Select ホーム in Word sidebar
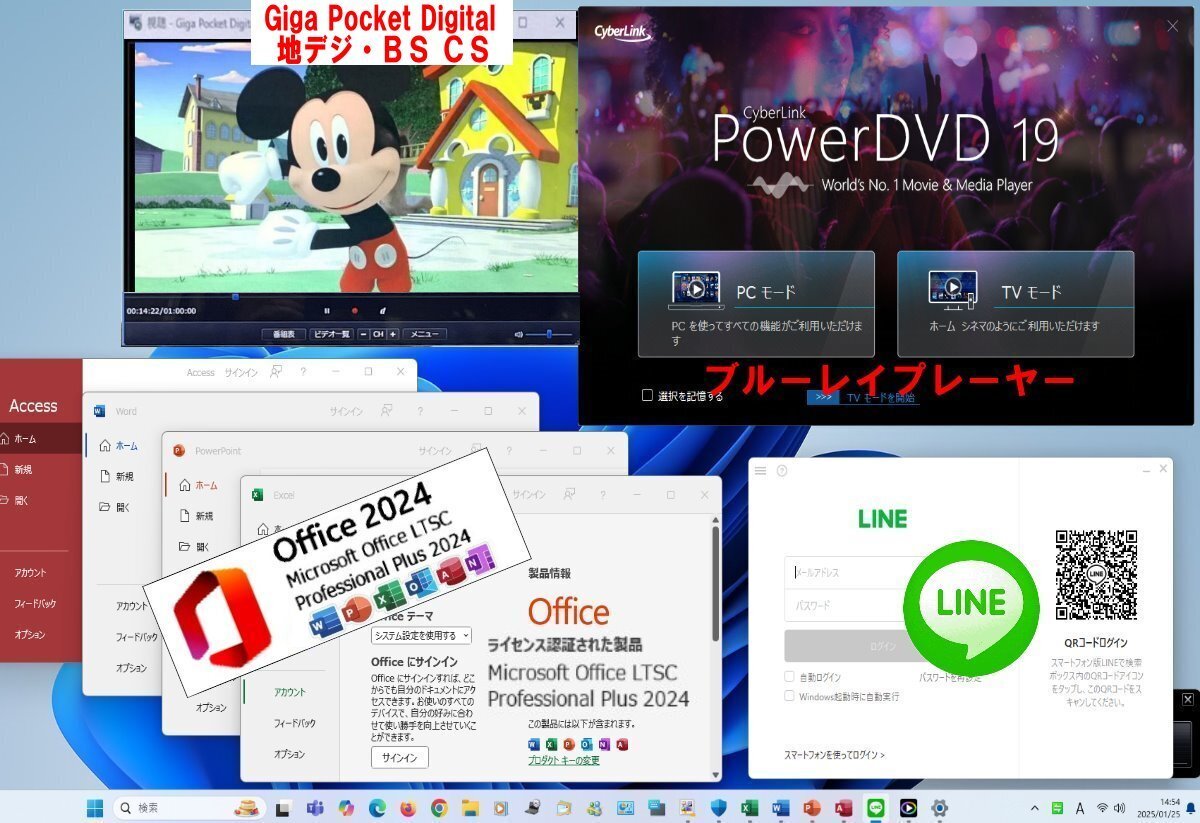The height and width of the screenshot is (823, 1200). coord(118,446)
